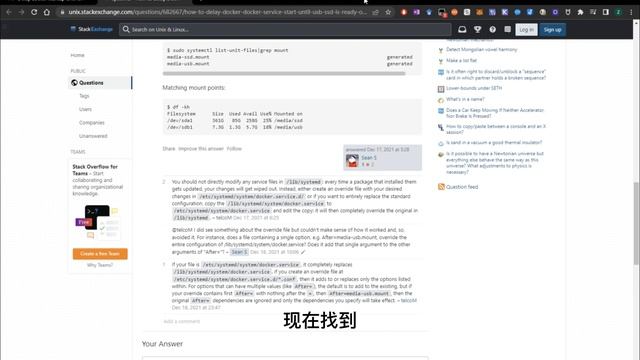The height and width of the screenshot is (360, 640).
Task: Click Add a comment link
Action: click(x=182, y=321)
